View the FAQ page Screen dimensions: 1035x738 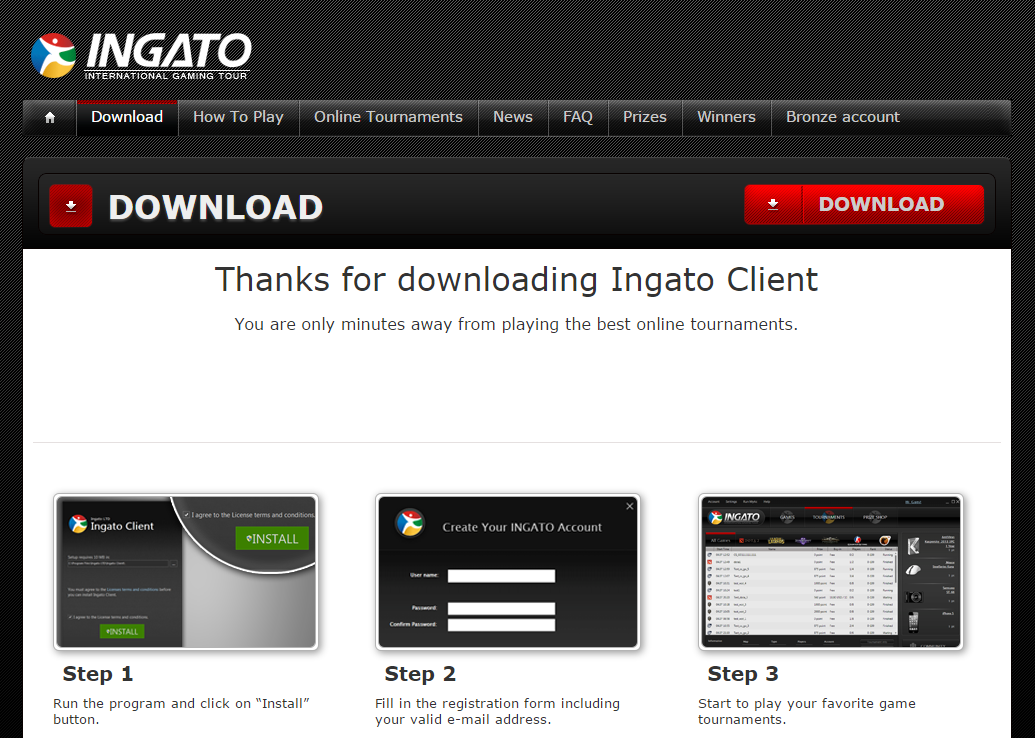click(x=578, y=117)
